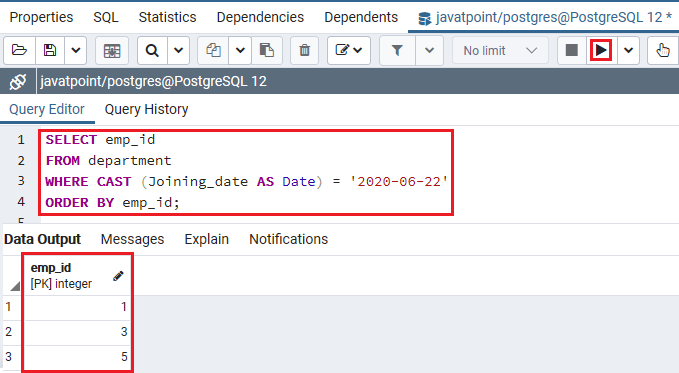Expand the Execute options dropdown arrow
The height and width of the screenshot is (373, 679).
click(x=628, y=50)
